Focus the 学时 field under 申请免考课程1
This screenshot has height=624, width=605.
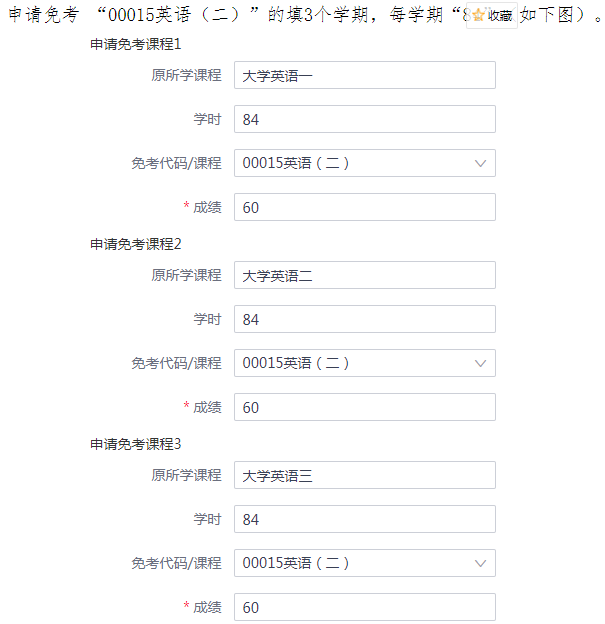(x=364, y=119)
